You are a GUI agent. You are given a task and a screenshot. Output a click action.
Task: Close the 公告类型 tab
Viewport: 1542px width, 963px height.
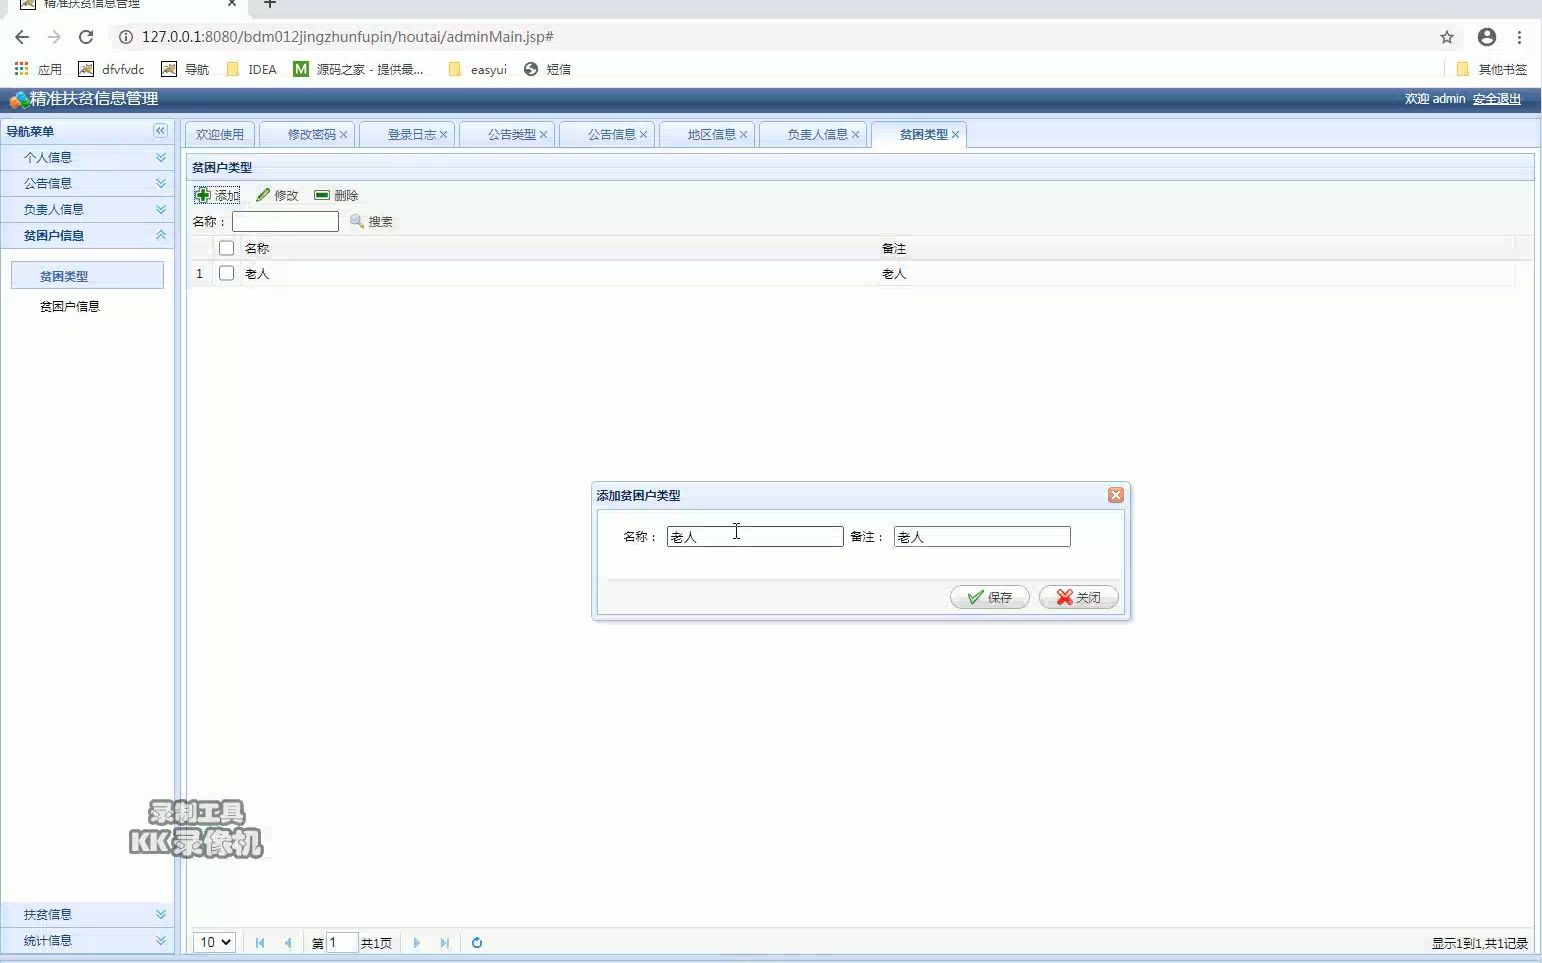click(543, 135)
